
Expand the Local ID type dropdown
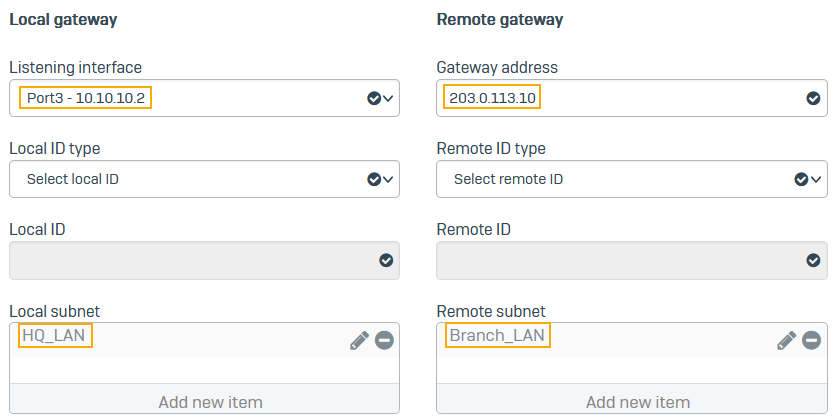[389, 179]
